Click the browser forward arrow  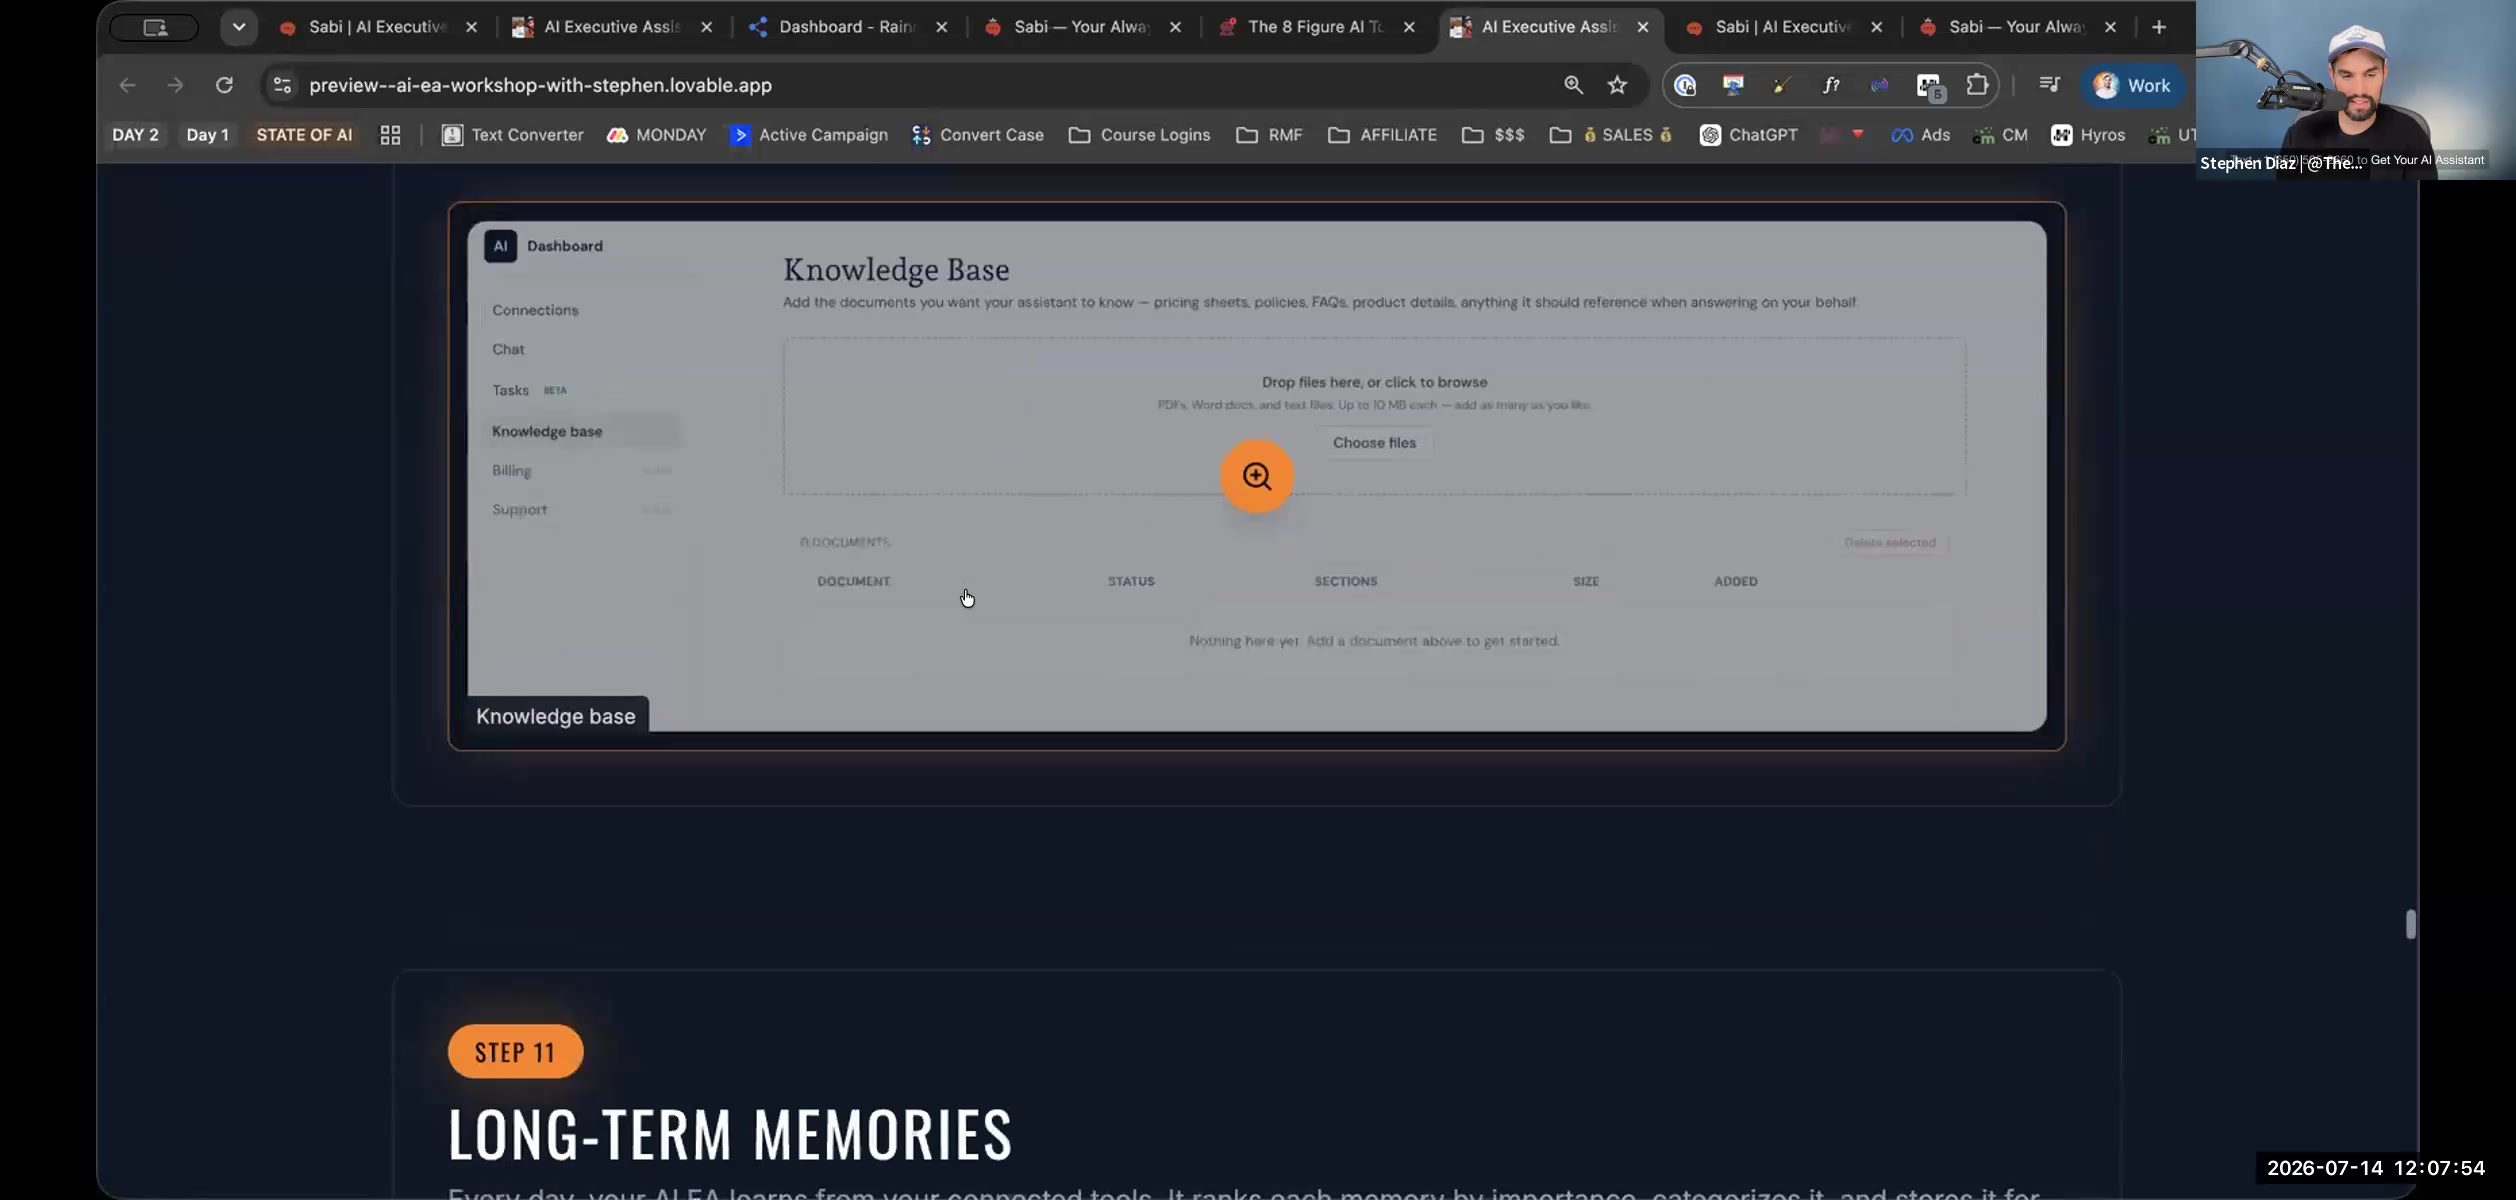[175, 85]
